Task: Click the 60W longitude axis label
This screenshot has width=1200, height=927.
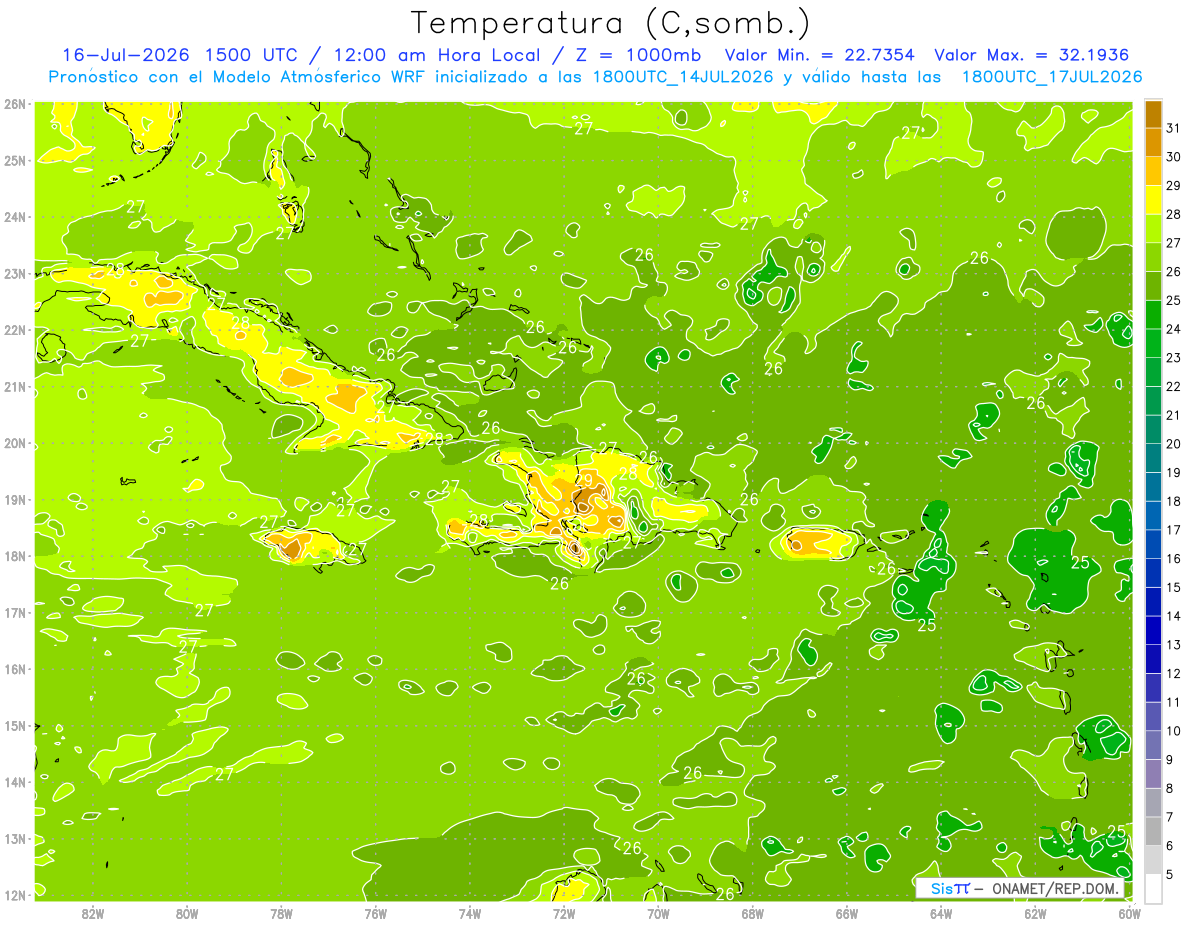Action: [1130, 913]
